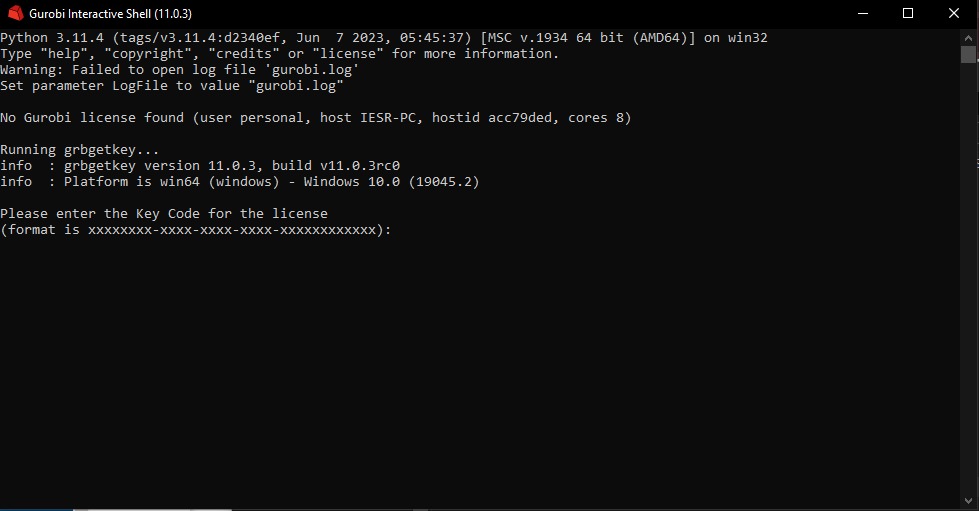Click the "Please enter the Key Code" line
The image size is (979, 511).
point(164,214)
